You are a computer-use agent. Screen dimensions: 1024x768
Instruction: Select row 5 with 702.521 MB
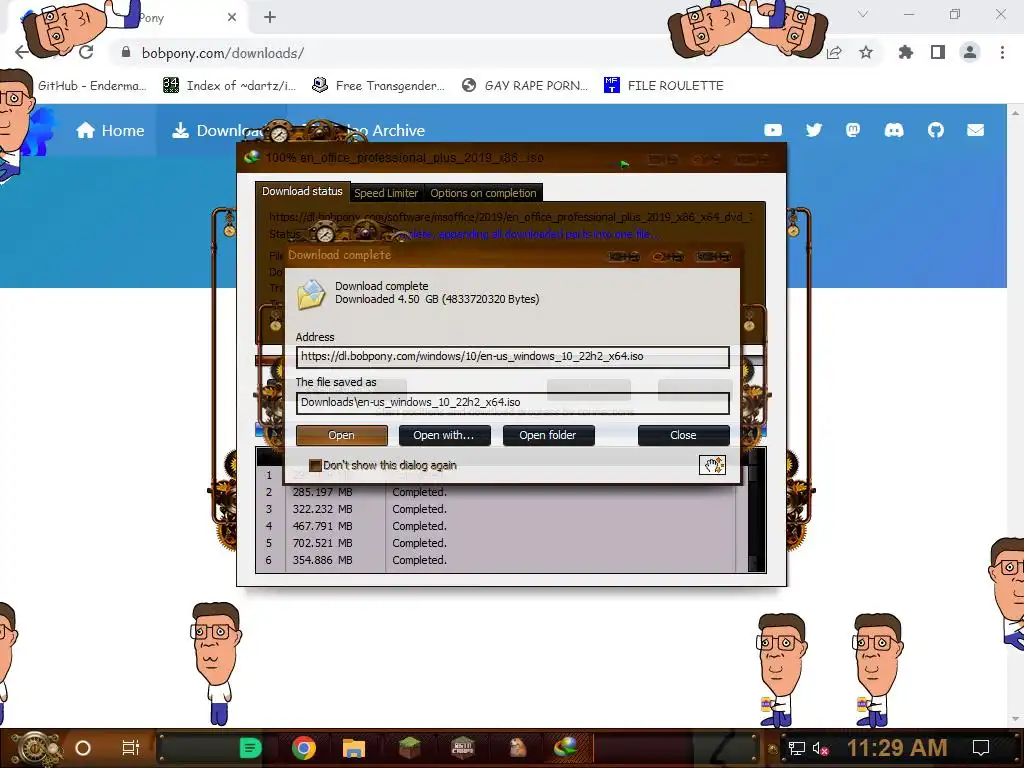496,543
